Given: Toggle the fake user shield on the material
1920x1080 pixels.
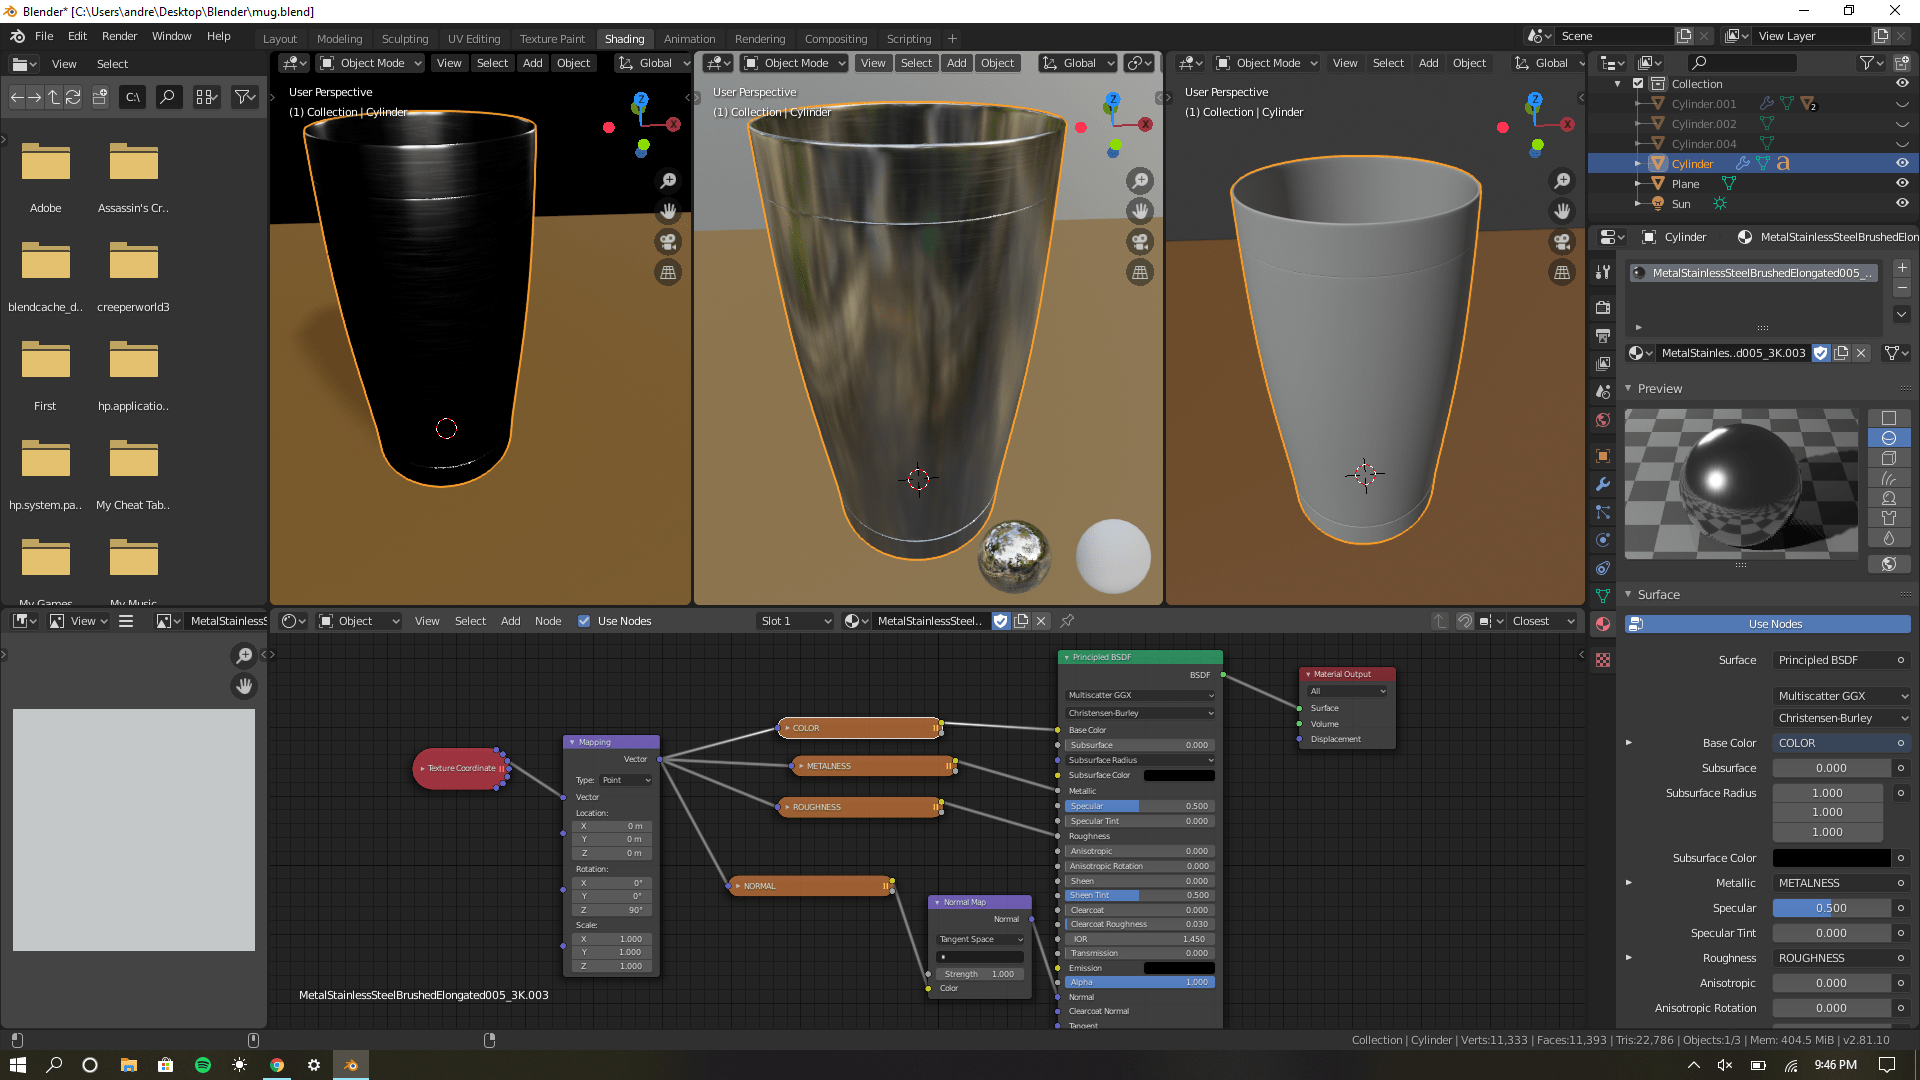Looking at the screenshot, I should (x=1821, y=353).
